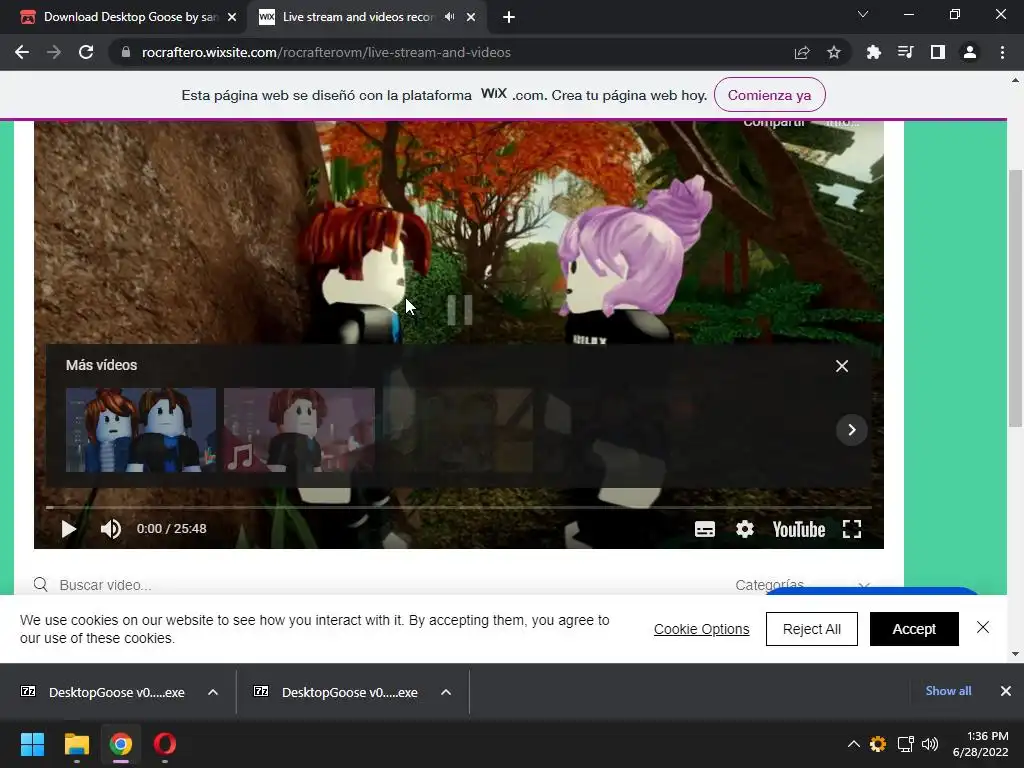Play the YouTube video
This screenshot has width=1024, height=768.
tap(68, 529)
